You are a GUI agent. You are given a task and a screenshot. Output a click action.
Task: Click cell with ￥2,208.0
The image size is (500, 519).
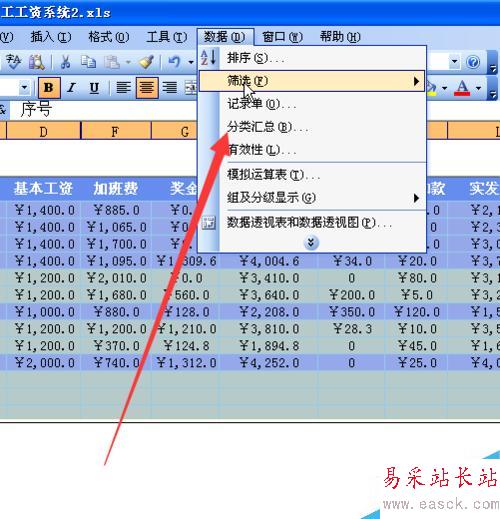(269, 312)
